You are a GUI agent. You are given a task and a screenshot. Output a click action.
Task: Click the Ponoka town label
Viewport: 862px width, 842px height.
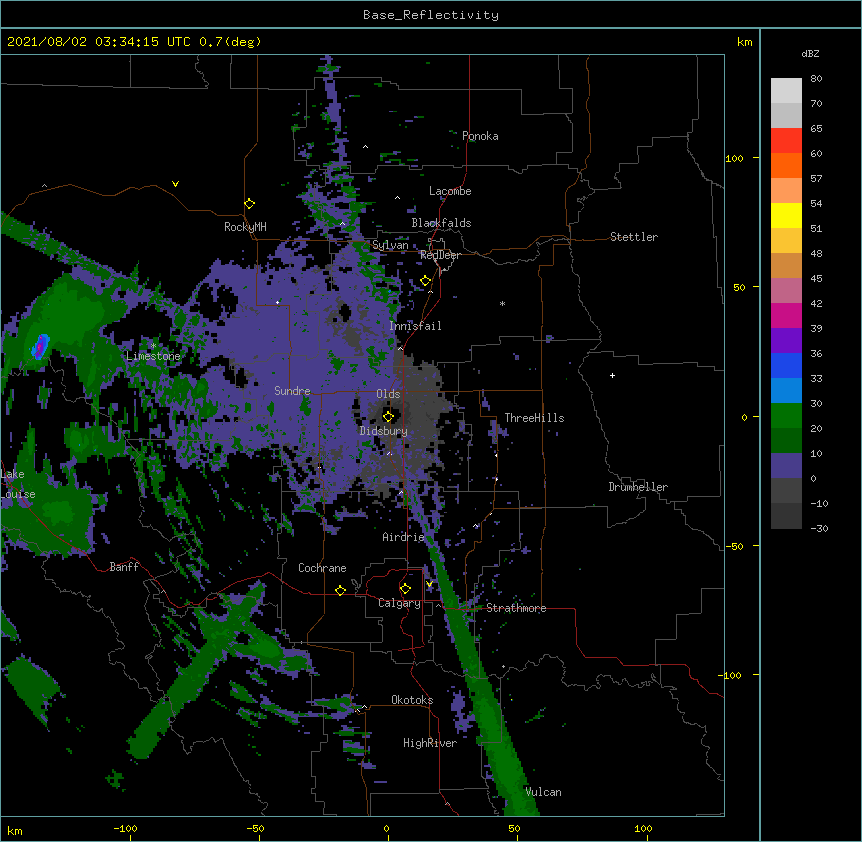click(480, 136)
